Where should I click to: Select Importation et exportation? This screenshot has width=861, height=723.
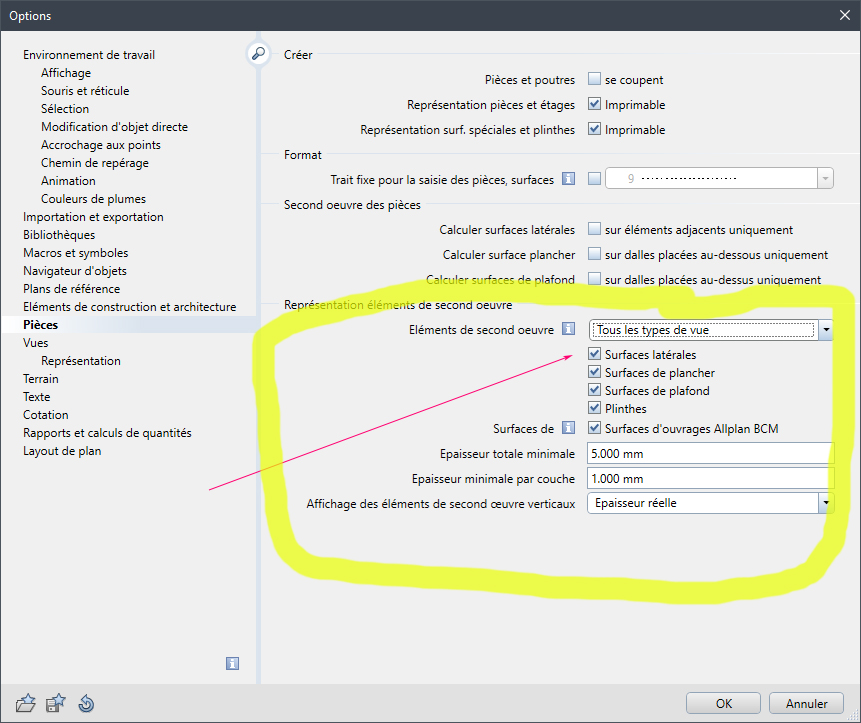coord(93,217)
